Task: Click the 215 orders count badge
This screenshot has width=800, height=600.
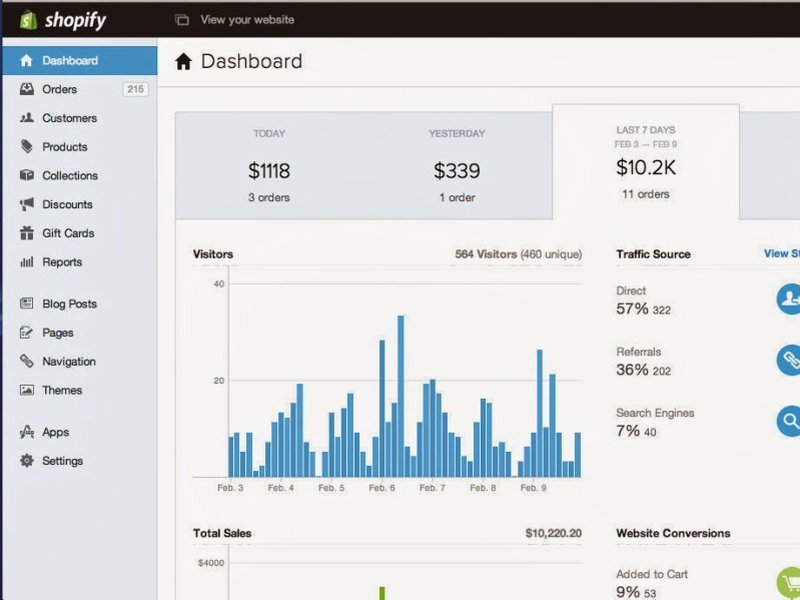Action: [x=135, y=89]
